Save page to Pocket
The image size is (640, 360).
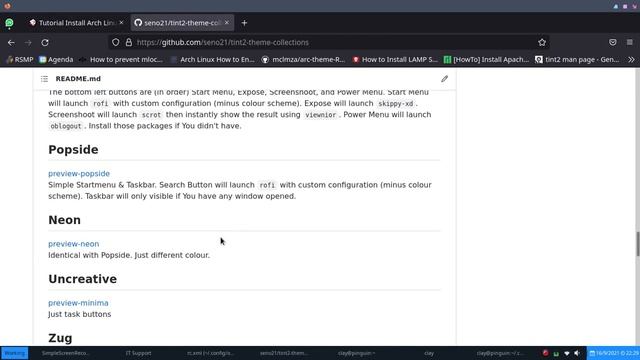pyautogui.click(x=613, y=42)
